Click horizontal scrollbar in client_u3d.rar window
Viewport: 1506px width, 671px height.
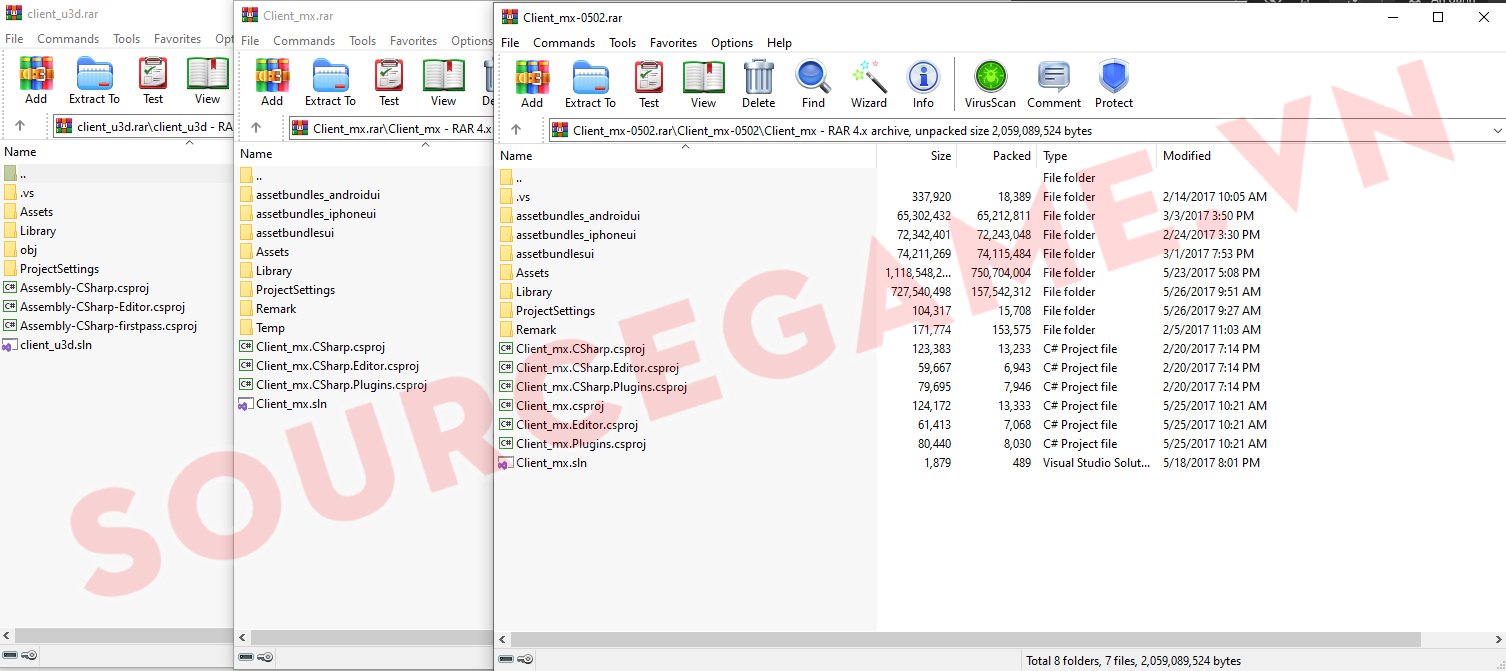pyautogui.click(x=124, y=635)
